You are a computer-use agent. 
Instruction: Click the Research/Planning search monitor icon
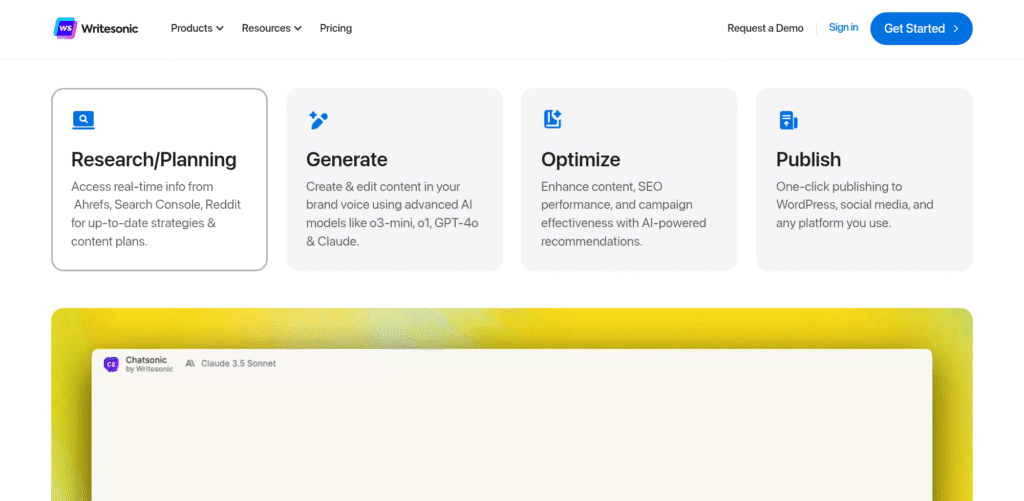point(83,120)
